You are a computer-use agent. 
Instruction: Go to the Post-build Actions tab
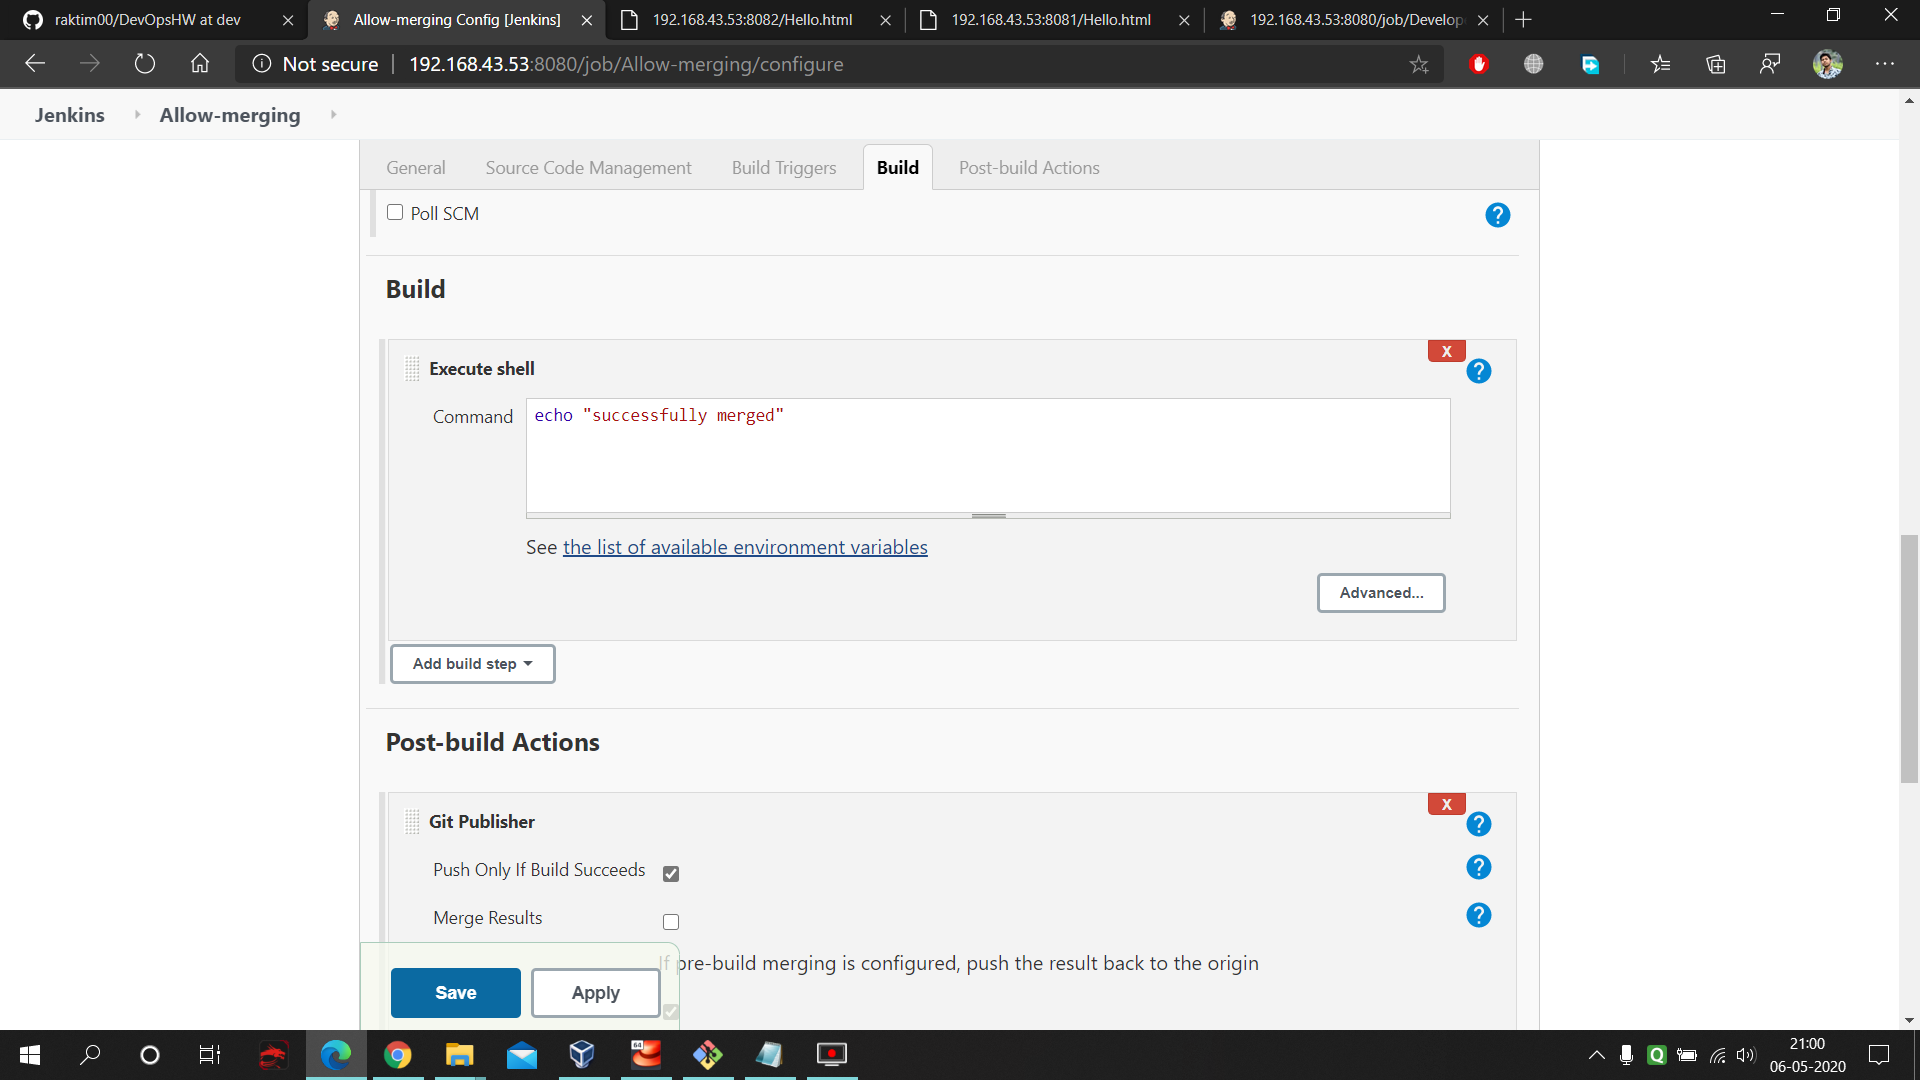[x=1028, y=168]
